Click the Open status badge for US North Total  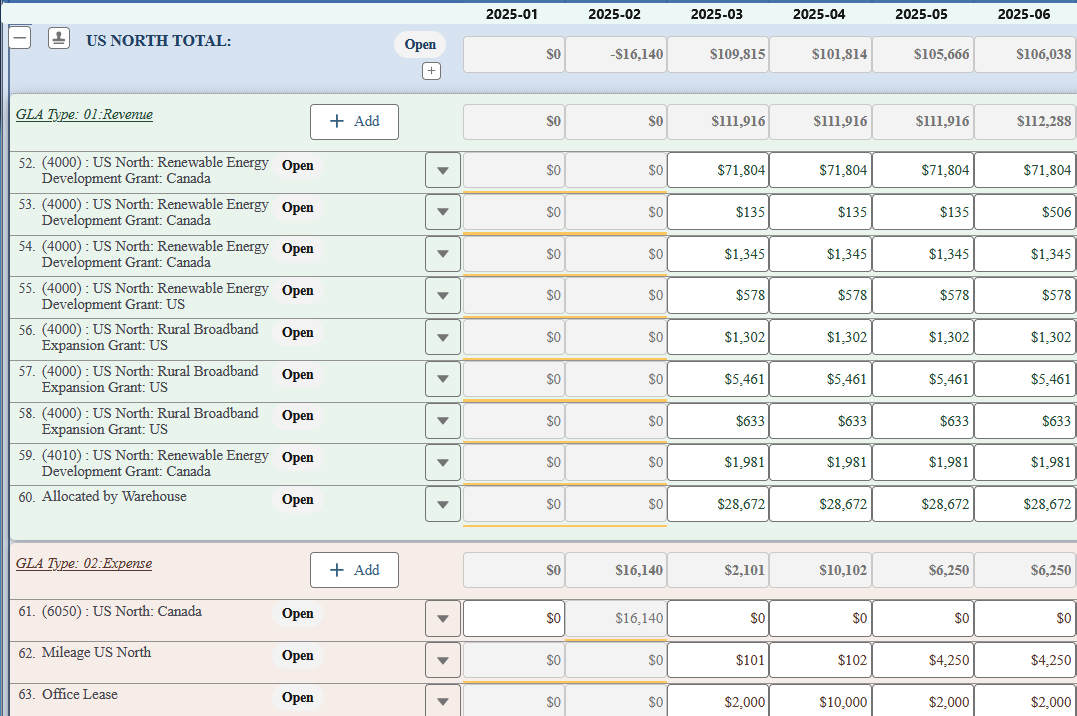tap(420, 45)
